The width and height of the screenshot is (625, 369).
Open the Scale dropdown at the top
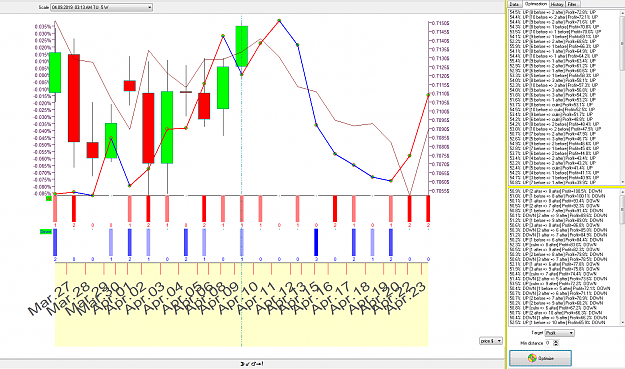pos(101,7)
